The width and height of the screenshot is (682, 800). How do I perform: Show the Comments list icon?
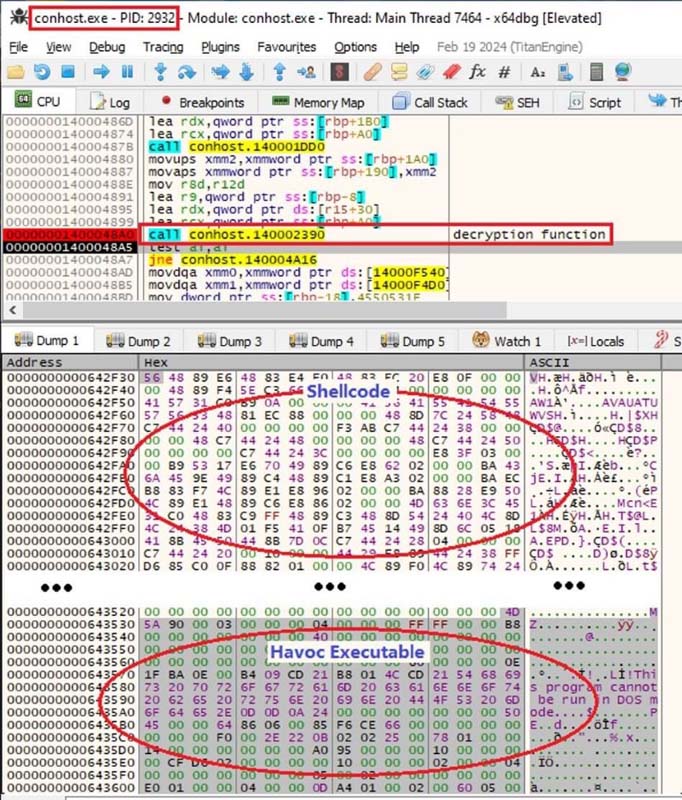point(399,72)
